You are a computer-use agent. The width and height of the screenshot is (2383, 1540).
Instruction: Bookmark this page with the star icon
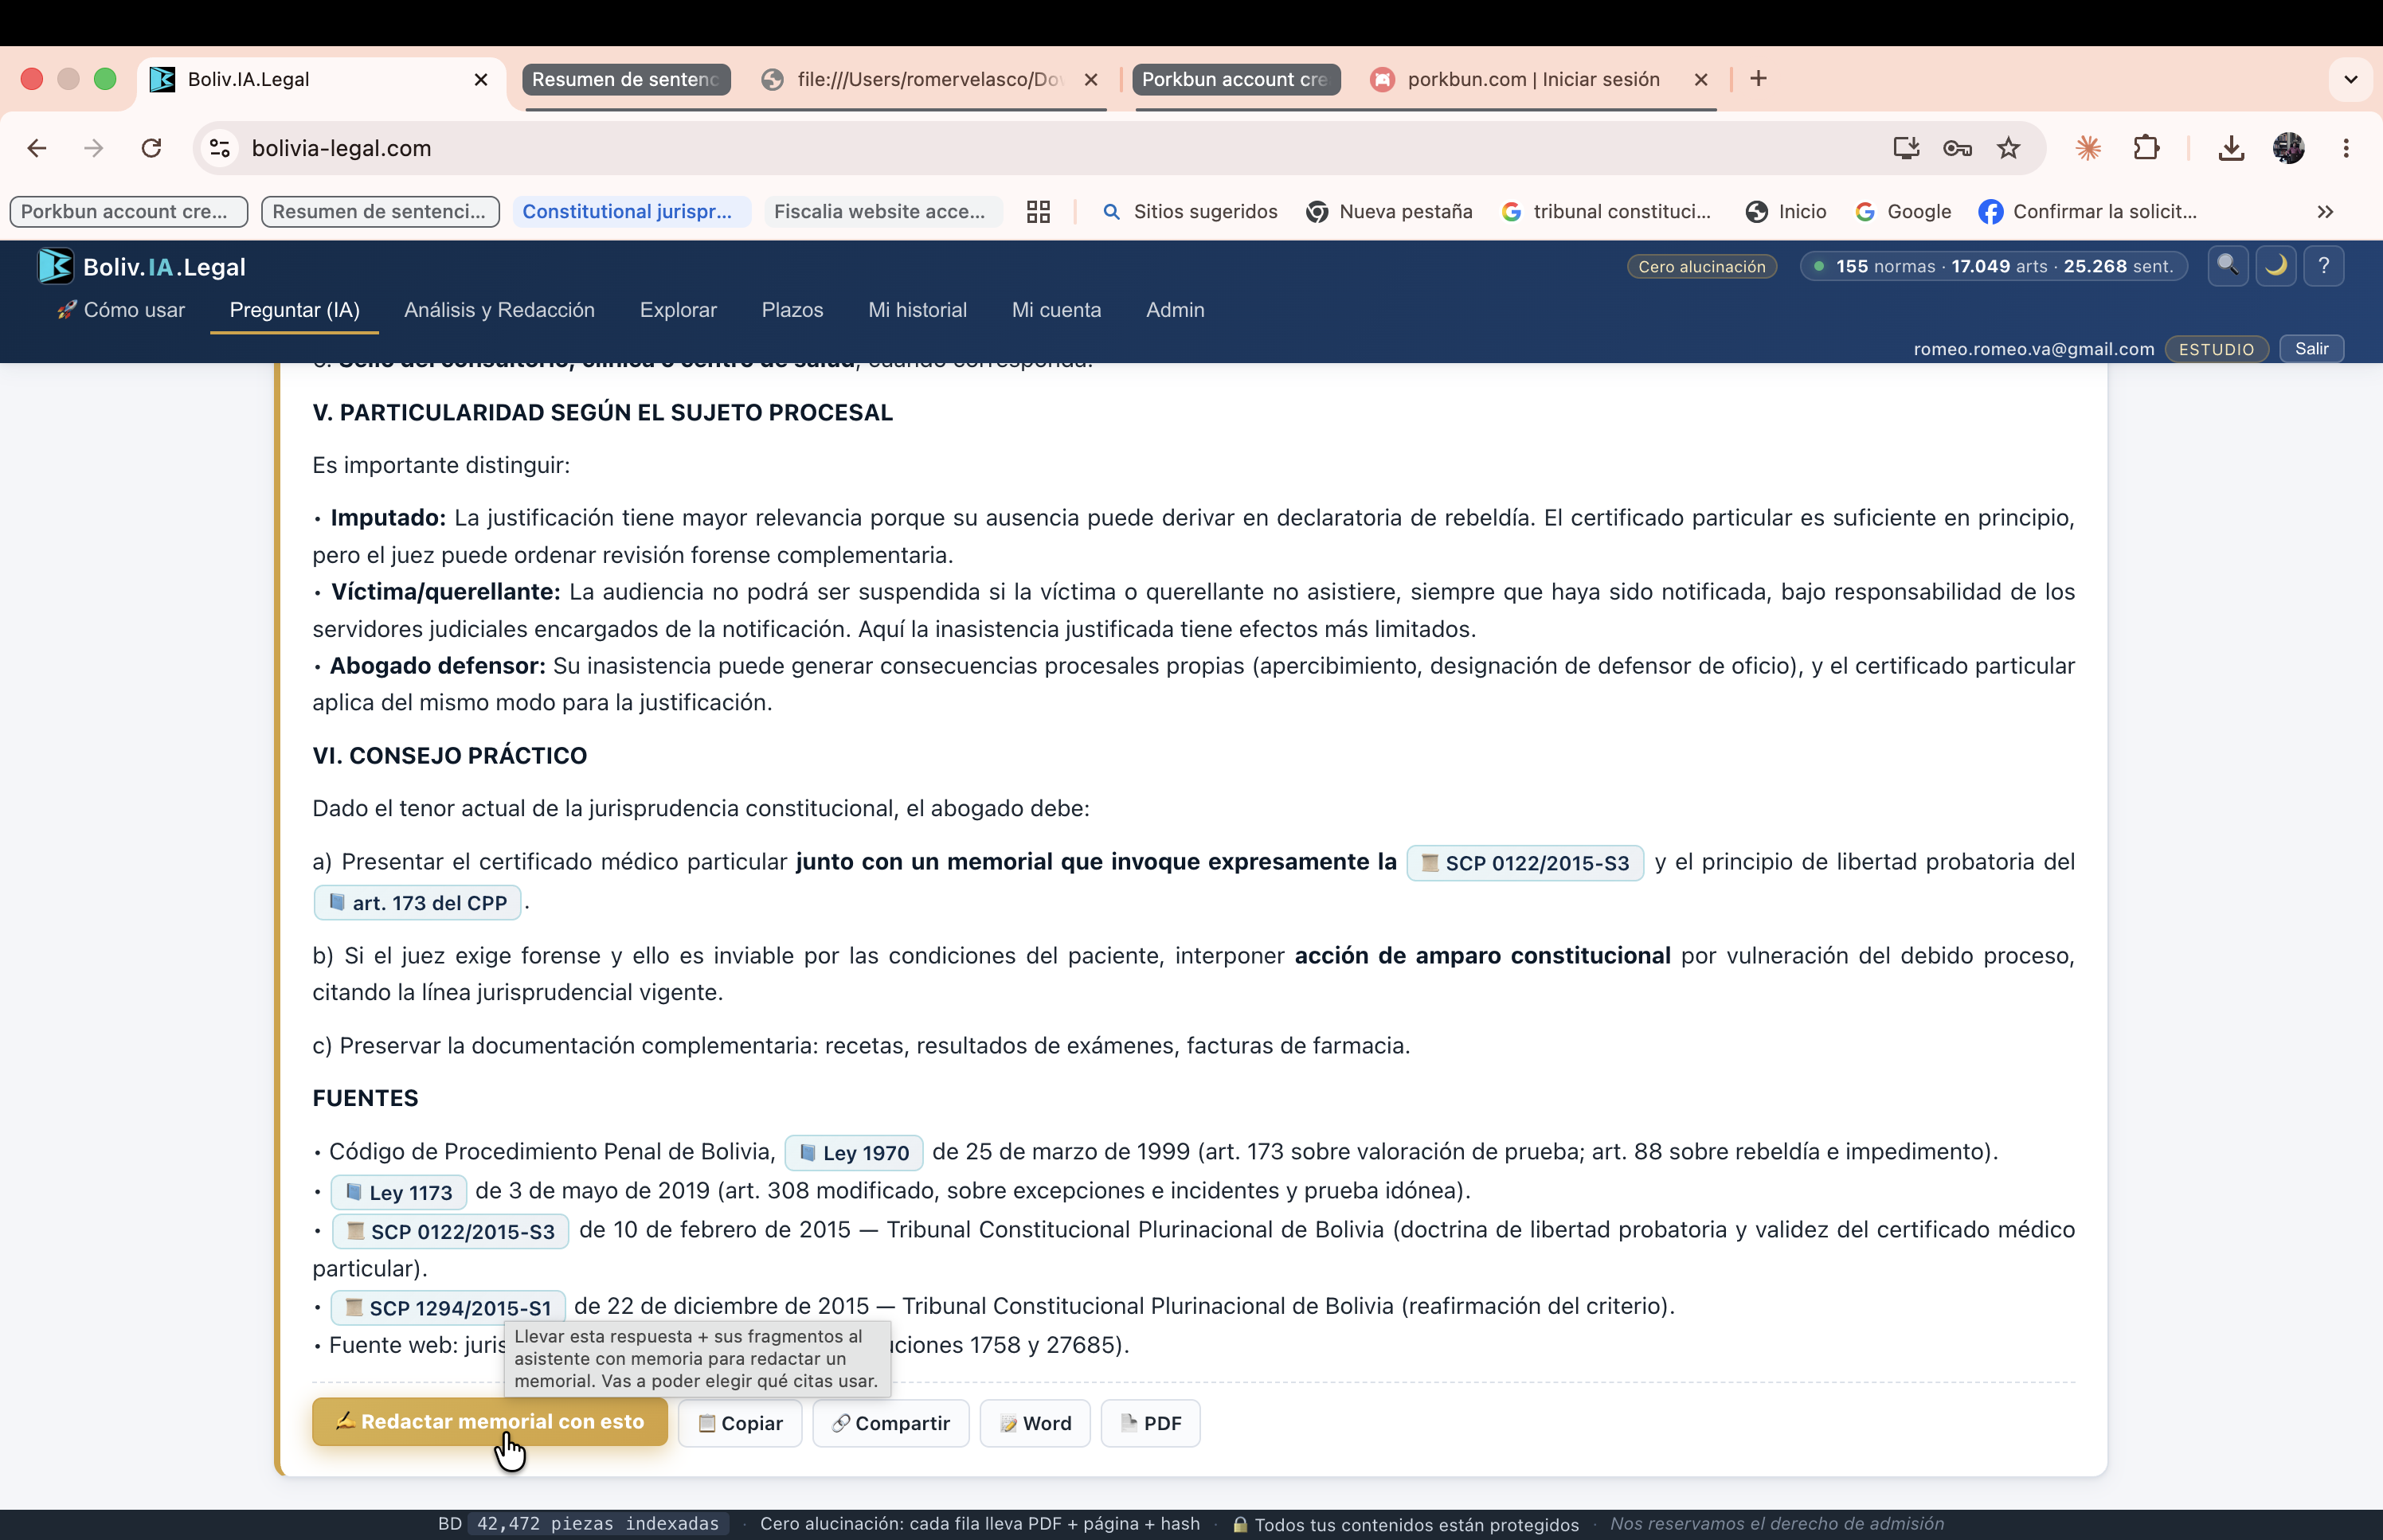click(x=2008, y=148)
